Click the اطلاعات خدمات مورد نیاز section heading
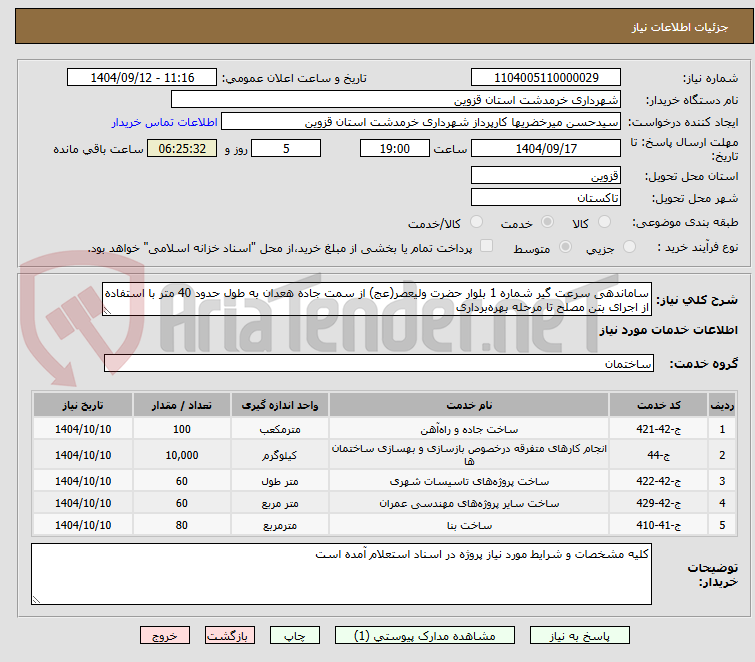Screen dimensions: 755x662 point(668,330)
